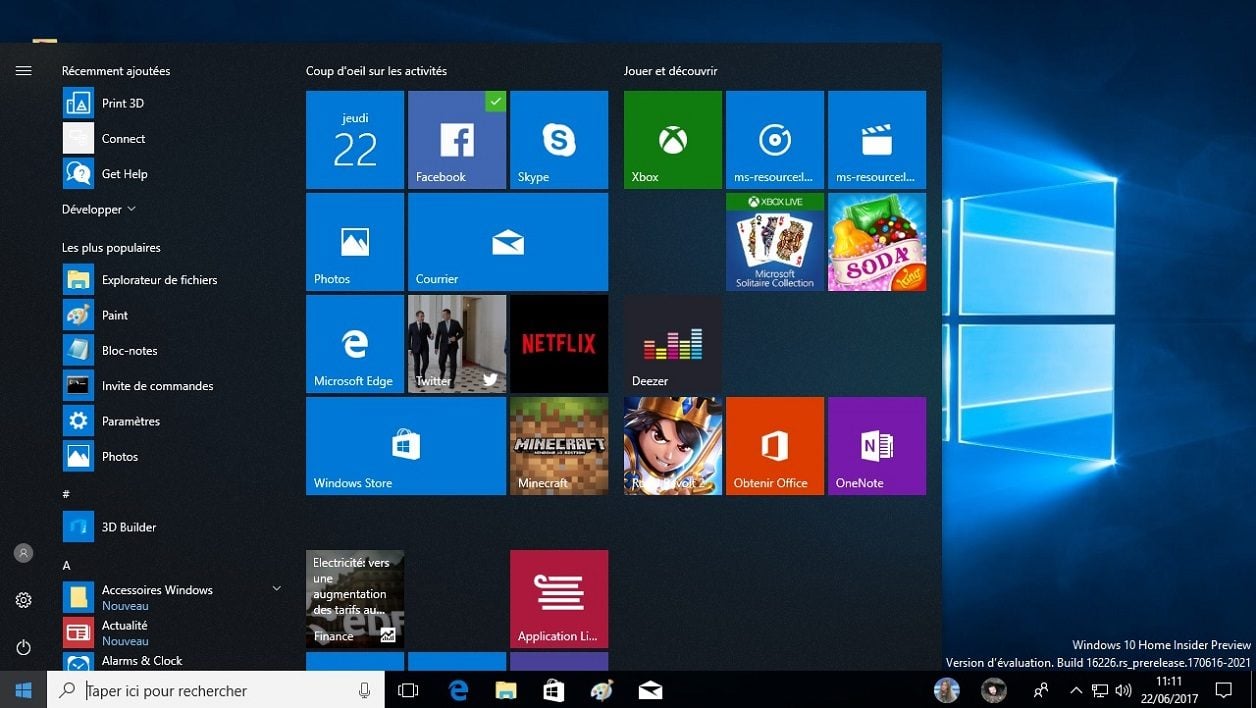1256x708 pixels.
Task: Open Paramètres in the app list
Action: pyautogui.click(x=170, y=421)
